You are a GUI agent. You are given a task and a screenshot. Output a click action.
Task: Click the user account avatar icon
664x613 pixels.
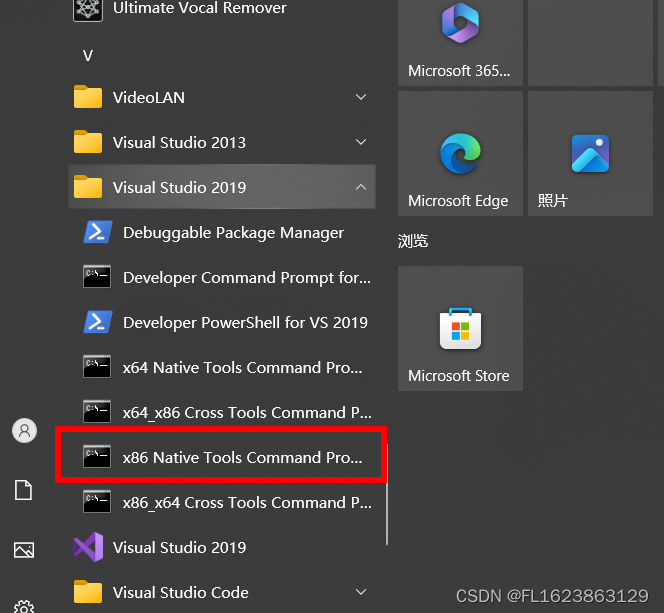pos(25,431)
